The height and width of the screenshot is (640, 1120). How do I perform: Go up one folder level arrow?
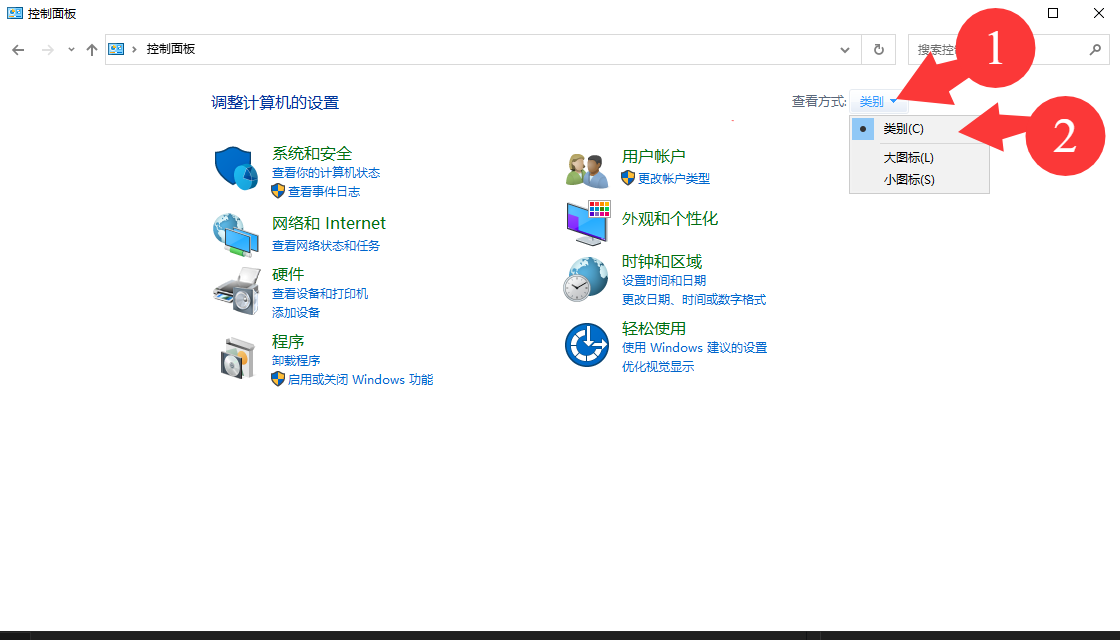tap(92, 50)
